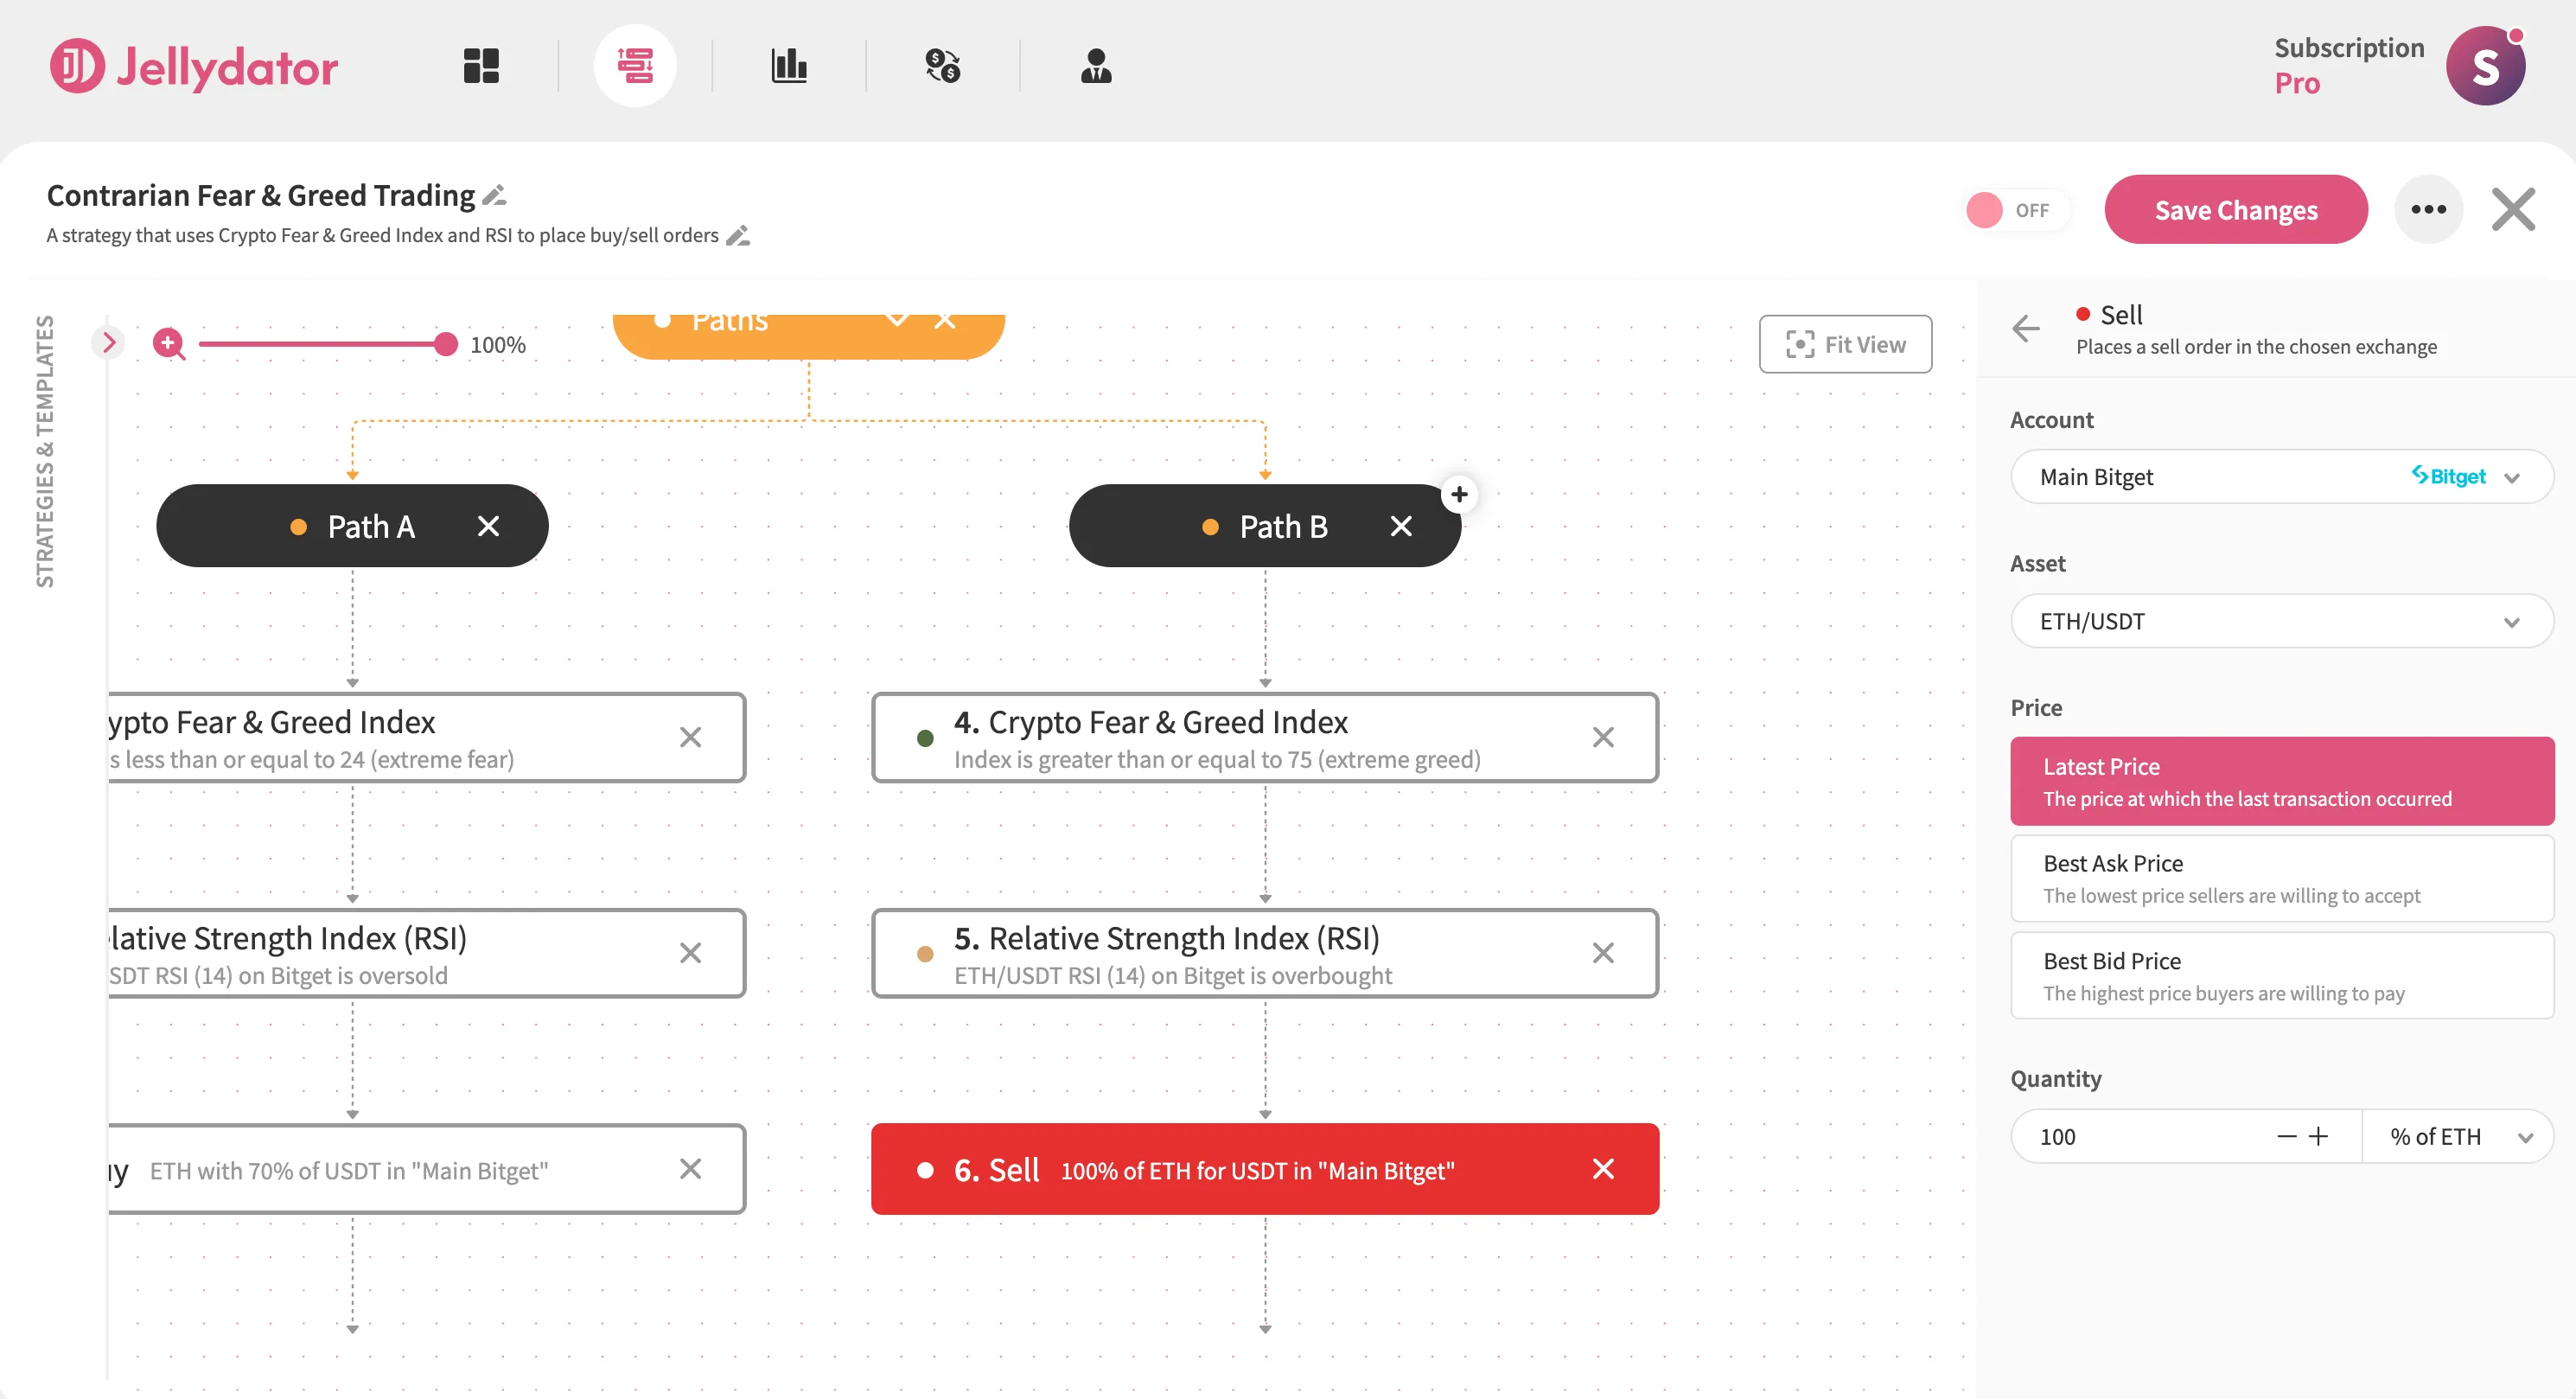This screenshot has height=1399, width=2576.
Task: Remove Path A node
Action: pos(488,526)
